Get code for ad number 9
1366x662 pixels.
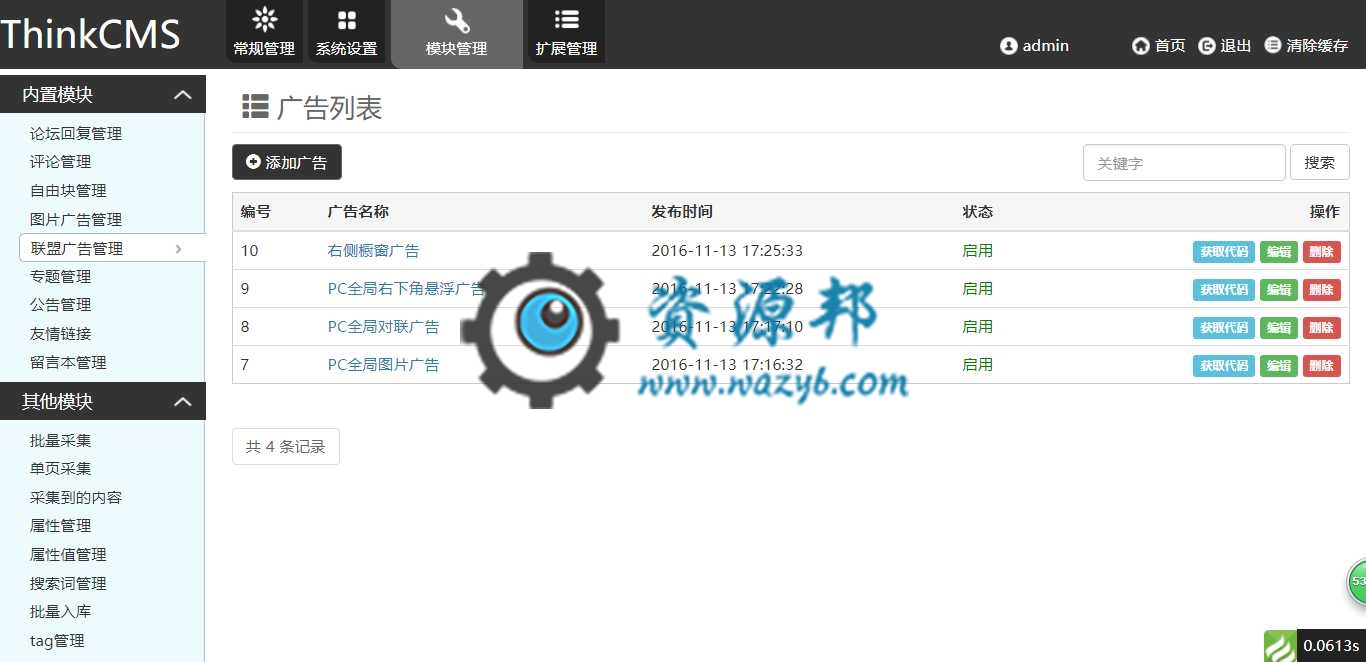pyautogui.click(x=1224, y=290)
